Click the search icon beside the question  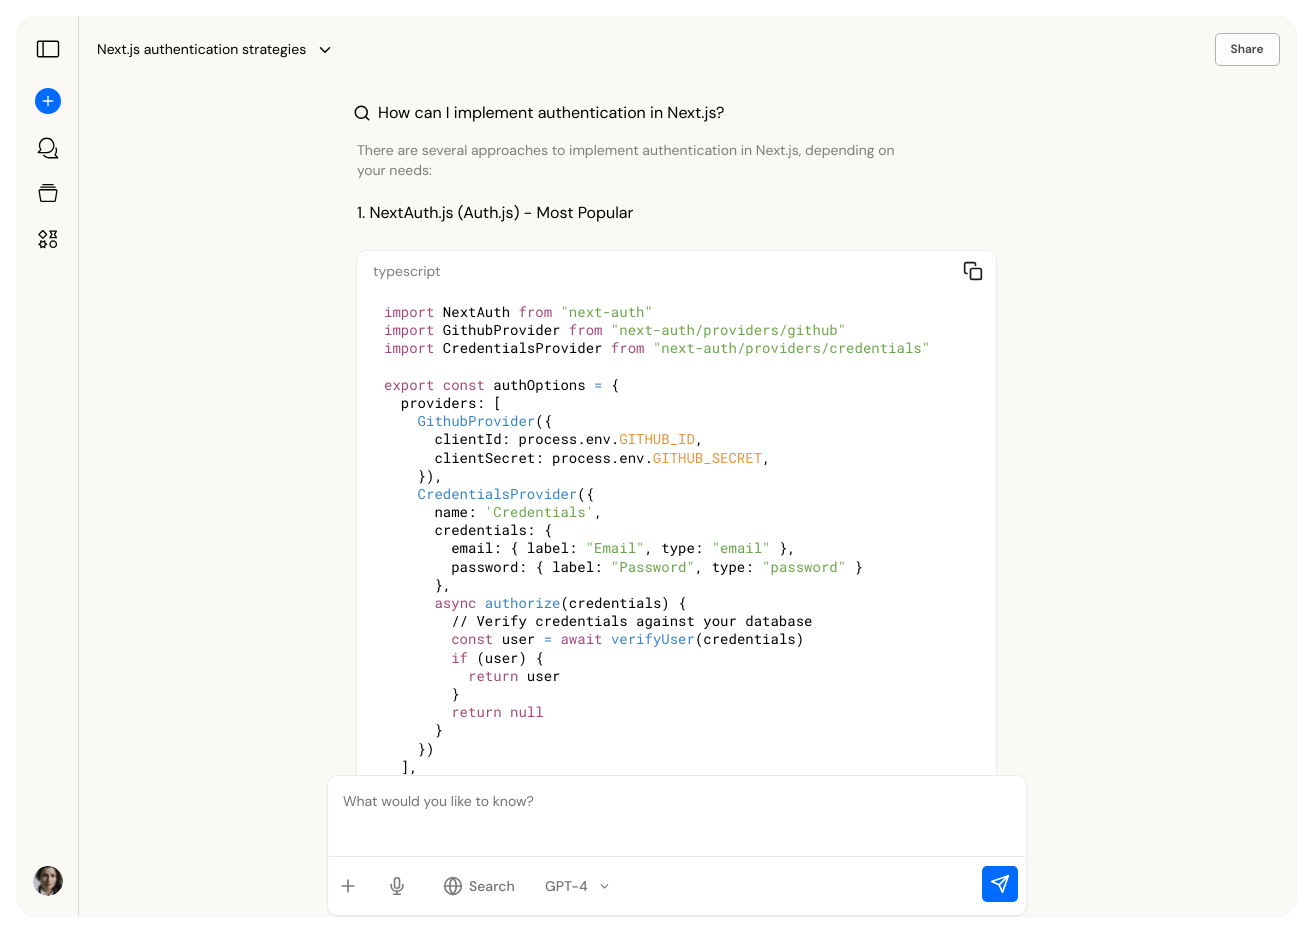[x=362, y=113]
